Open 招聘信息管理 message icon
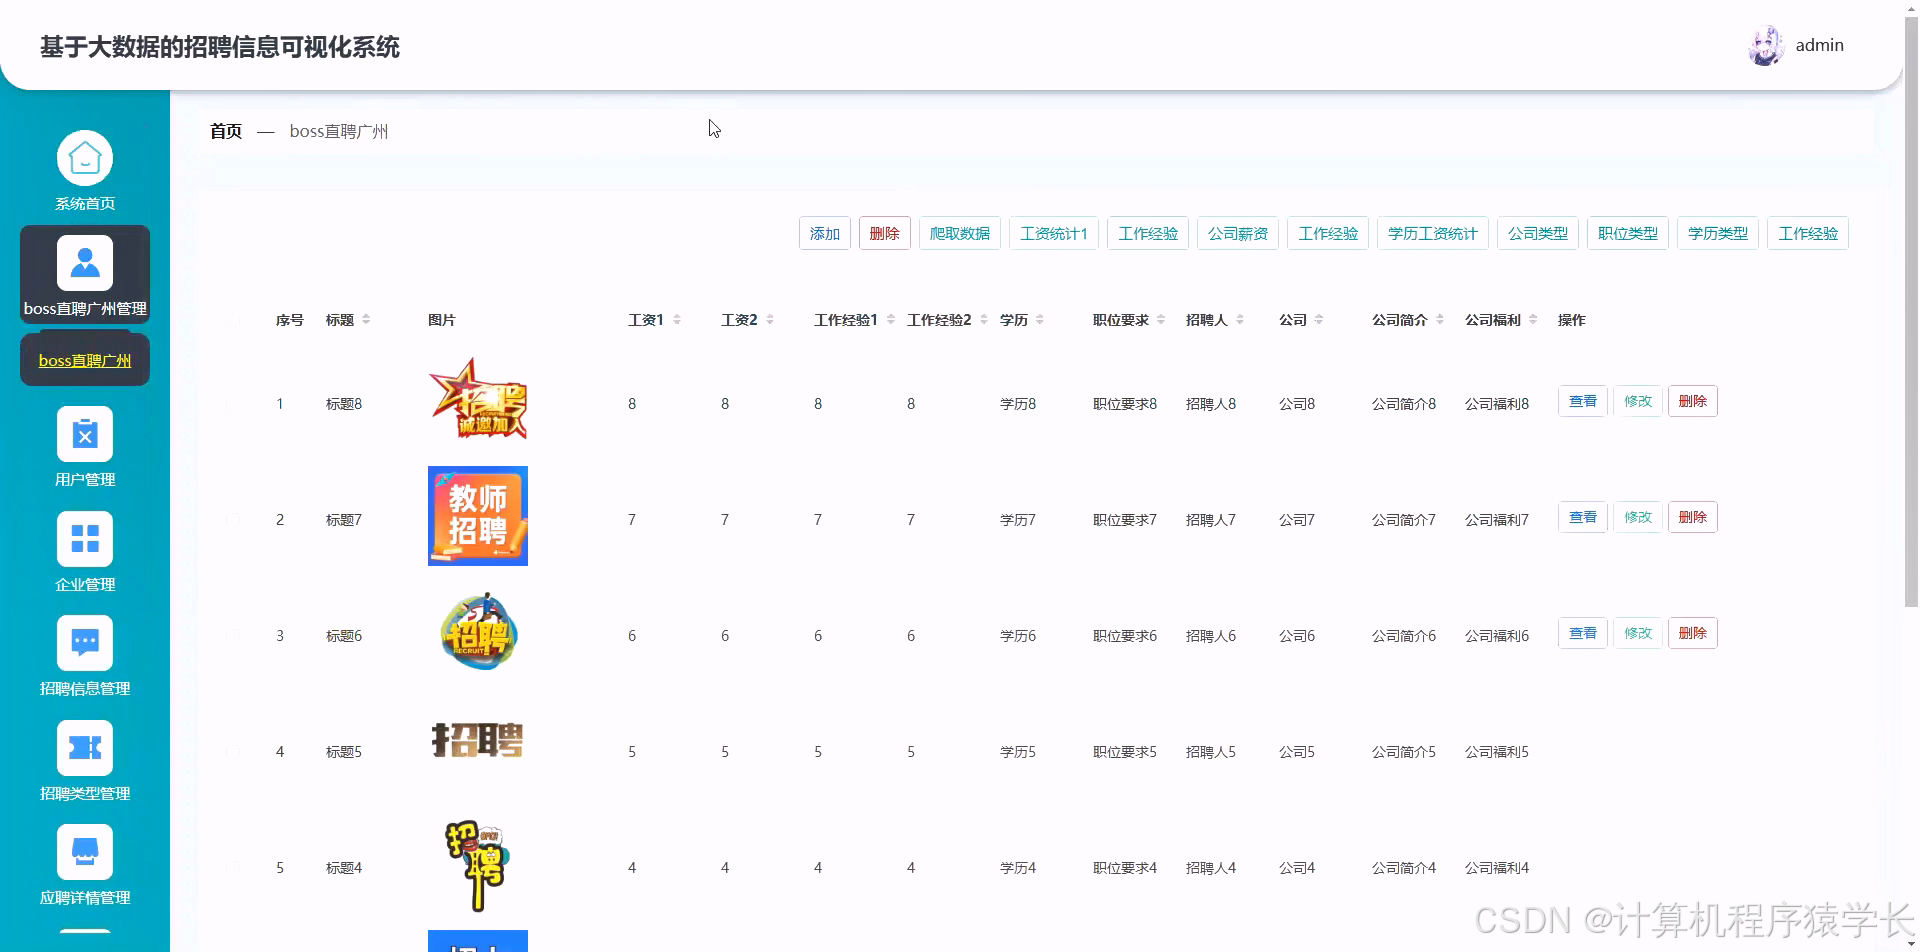The height and width of the screenshot is (952, 1920). pyautogui.click(x=85, y=643)
